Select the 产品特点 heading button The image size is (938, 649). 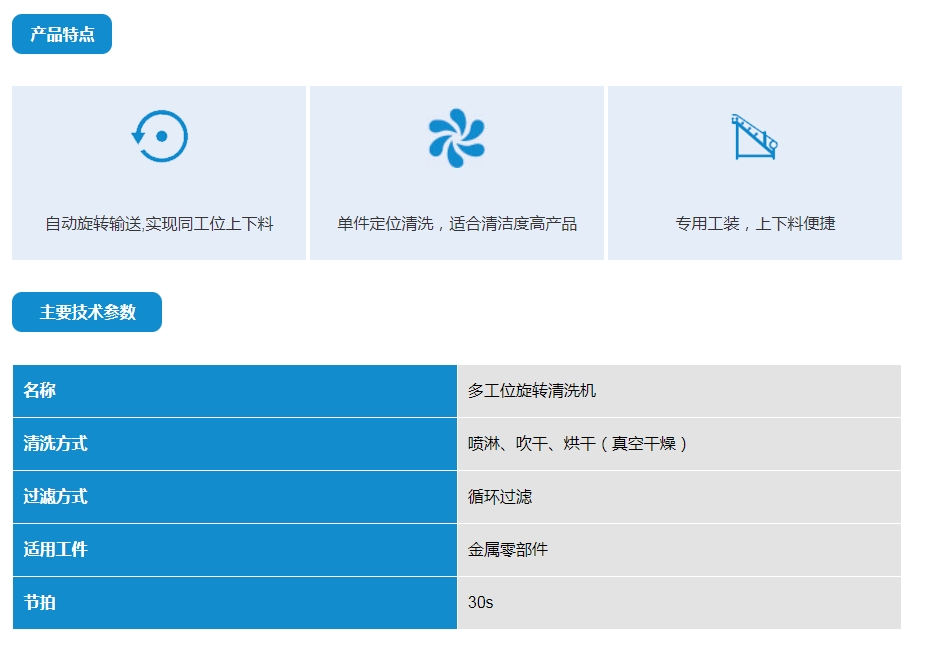coord(62,34)
